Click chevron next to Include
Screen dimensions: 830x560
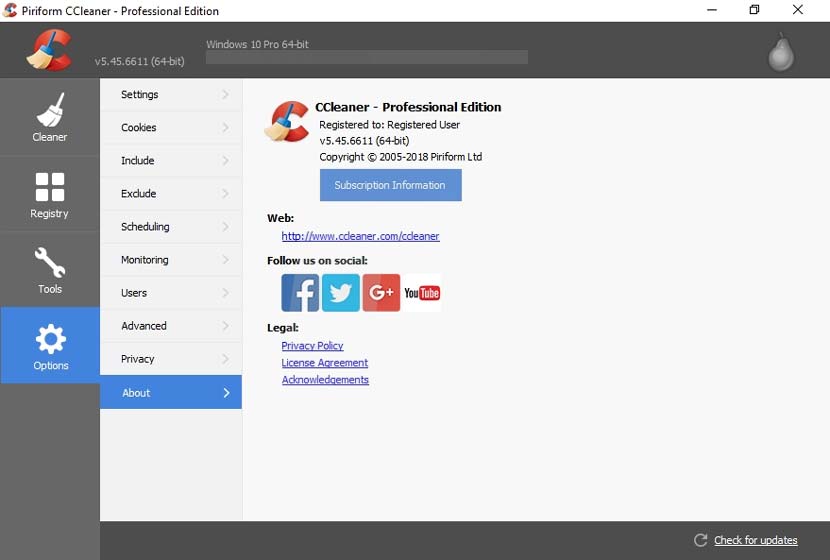[226, 160]
